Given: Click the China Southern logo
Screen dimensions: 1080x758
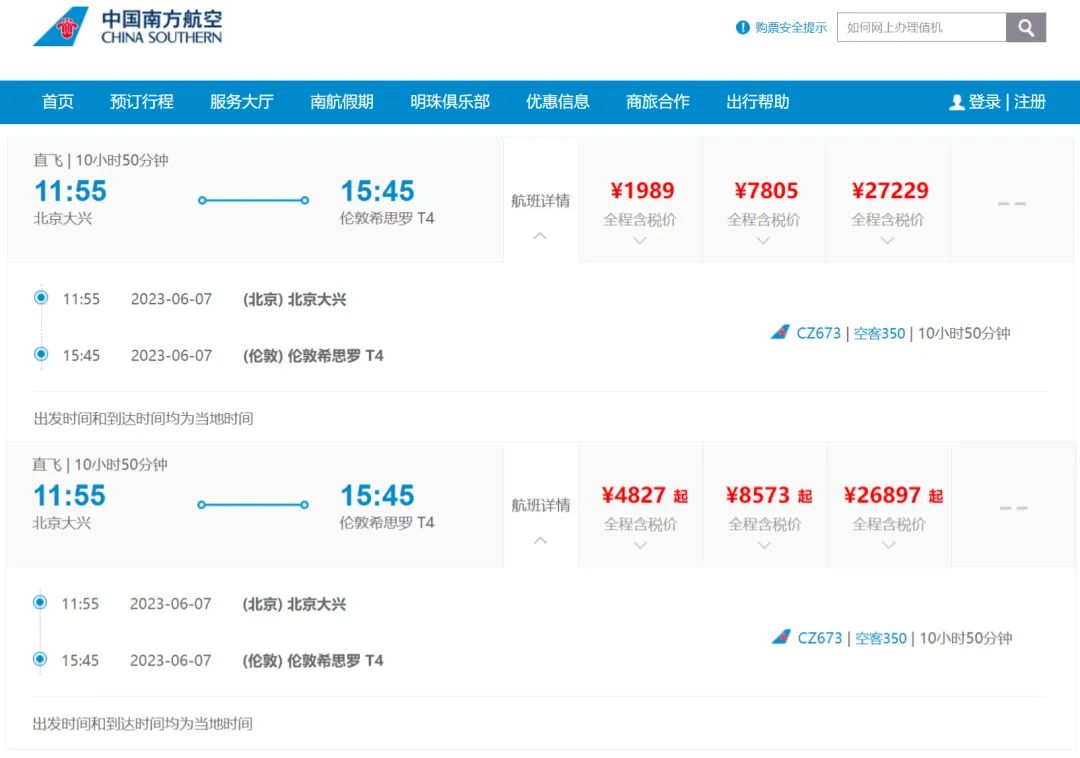Looking at the screenshot, I should coord(128,27).
